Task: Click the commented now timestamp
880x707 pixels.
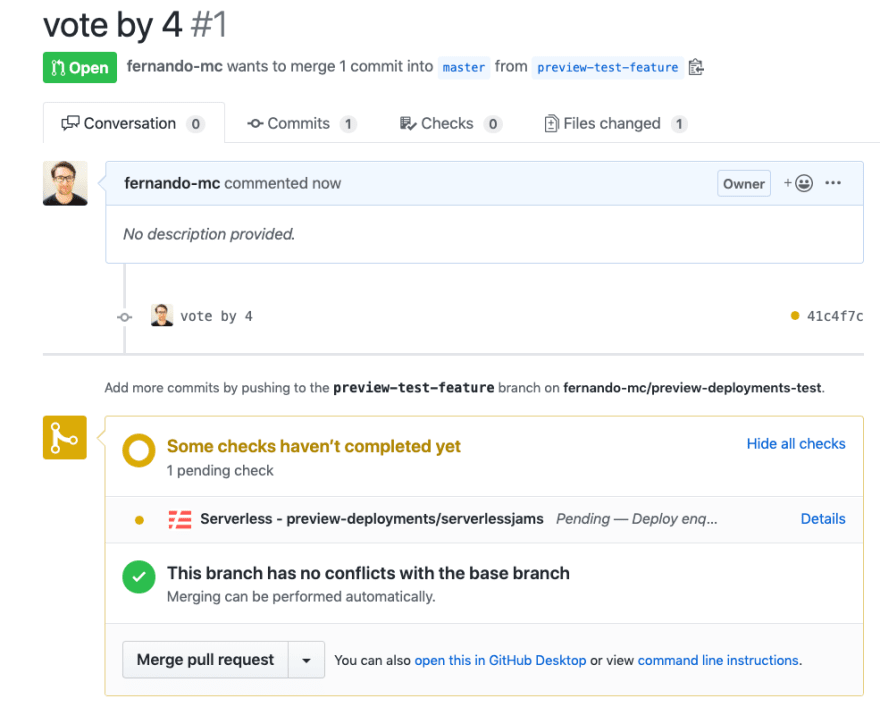Action: [282, 183]
